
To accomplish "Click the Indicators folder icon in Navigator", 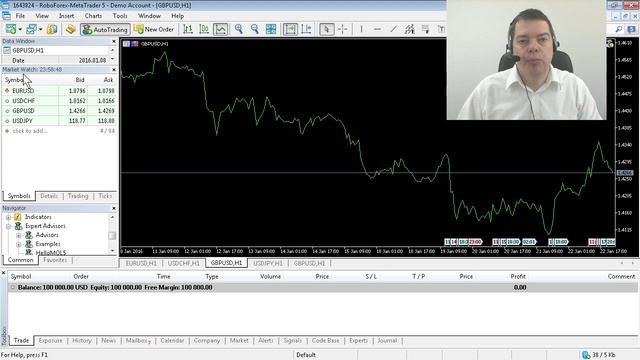I will pos(18,217).
